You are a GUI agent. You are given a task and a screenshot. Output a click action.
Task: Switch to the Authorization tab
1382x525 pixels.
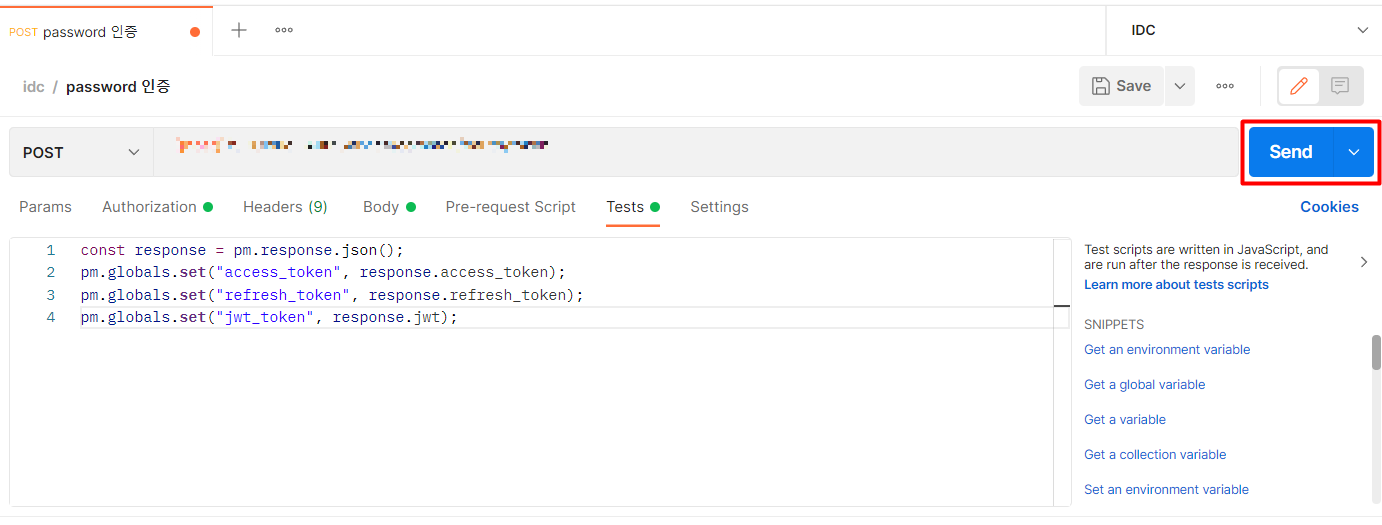click(157, 207)
